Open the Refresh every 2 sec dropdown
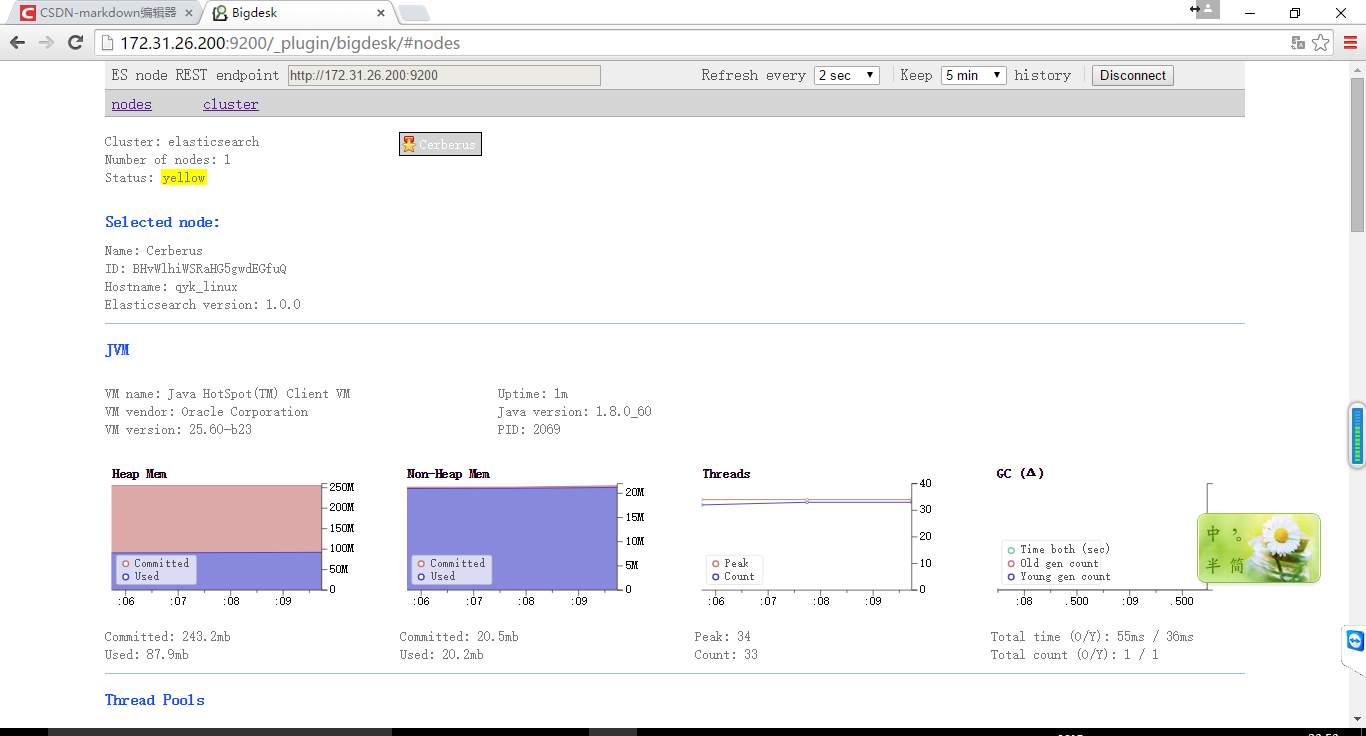1366x736 pixels. click(x=847, y=75)
